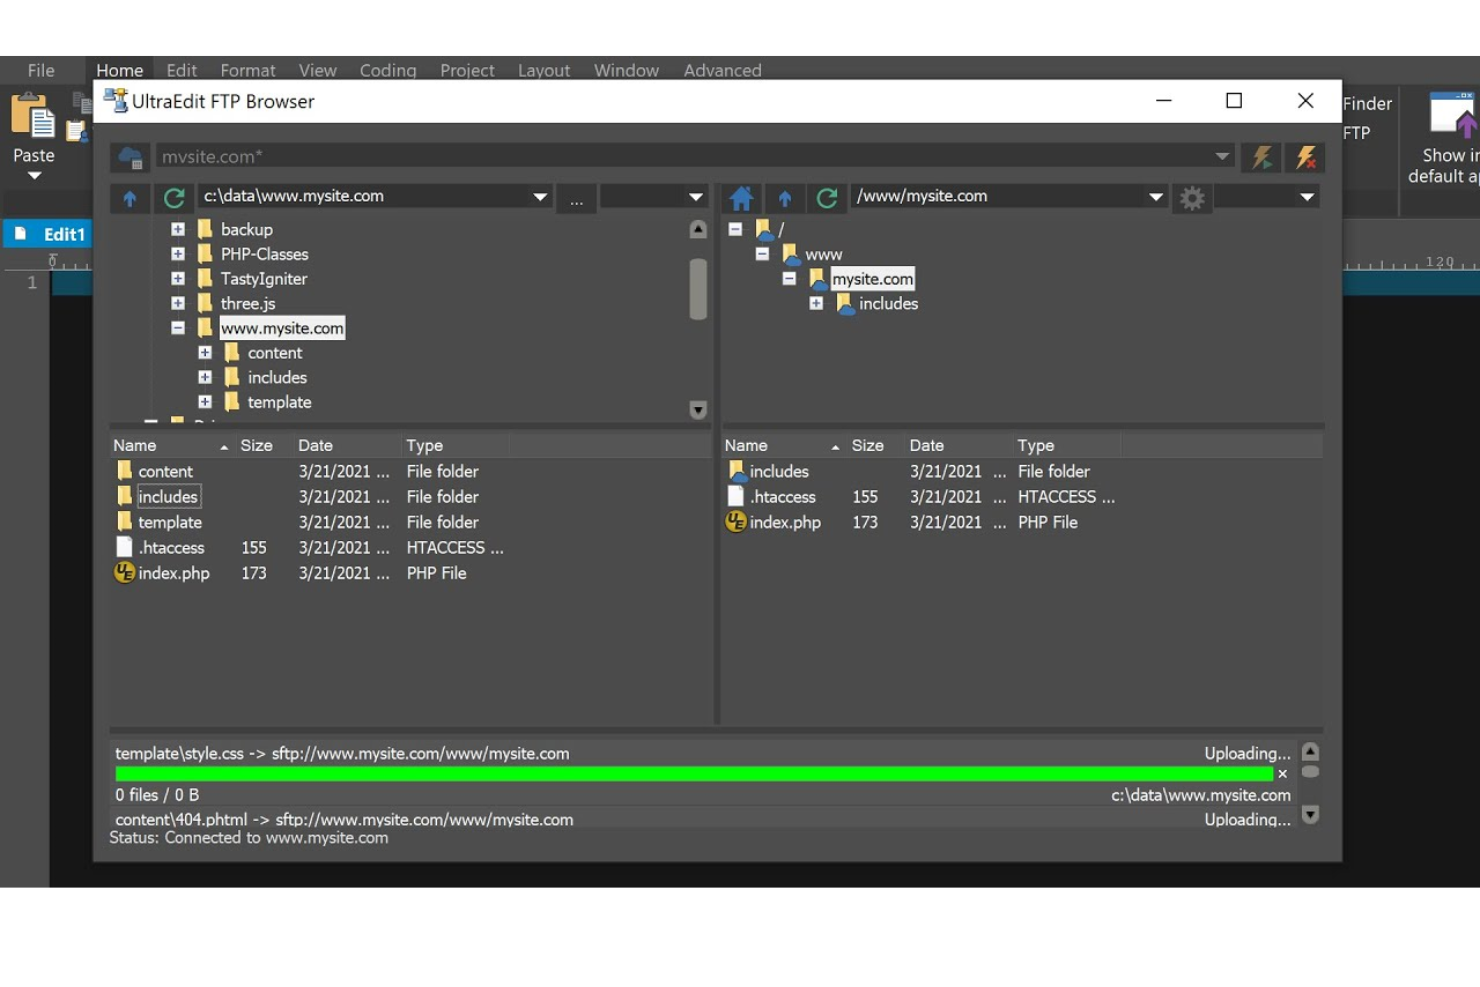Click the local tree vertical scrollbar thumb
The width and height of the screenshot is (1480, 987).
click(698, 289)
